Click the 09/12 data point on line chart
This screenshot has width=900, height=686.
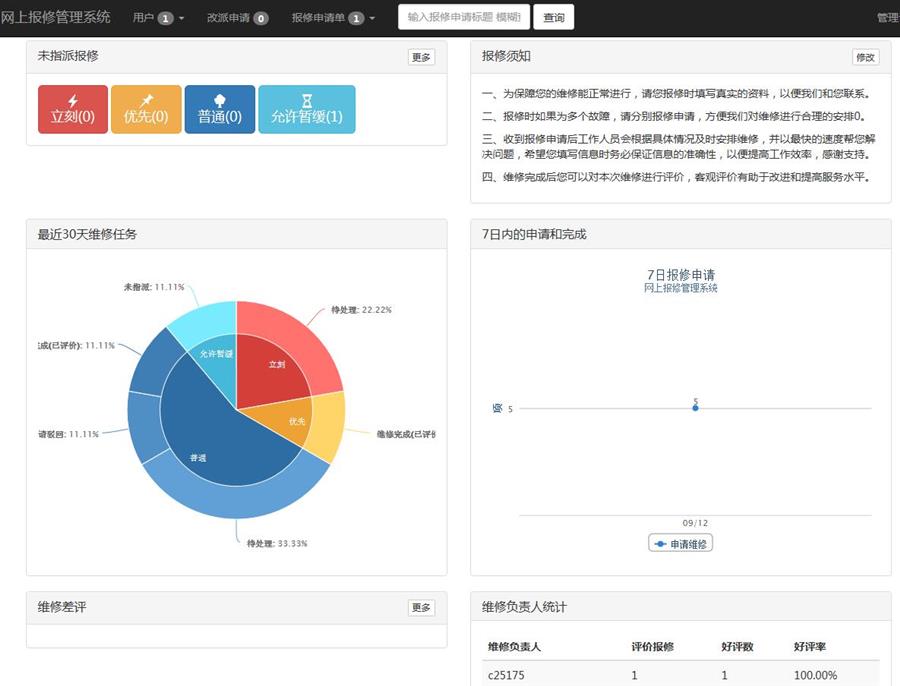695,408
